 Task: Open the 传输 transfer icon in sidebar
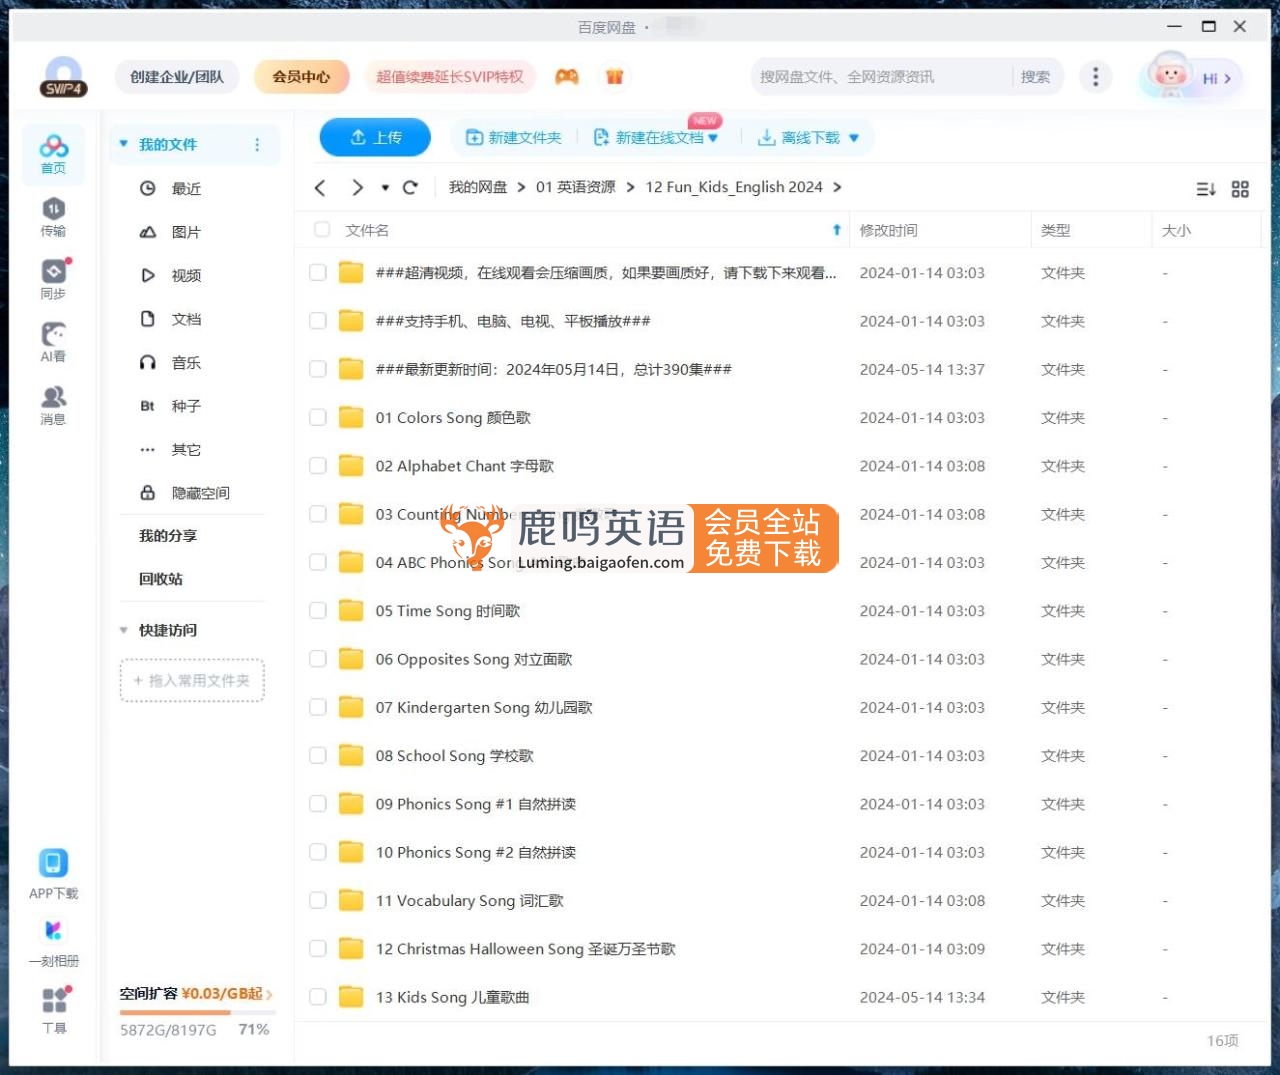point(53,216)
